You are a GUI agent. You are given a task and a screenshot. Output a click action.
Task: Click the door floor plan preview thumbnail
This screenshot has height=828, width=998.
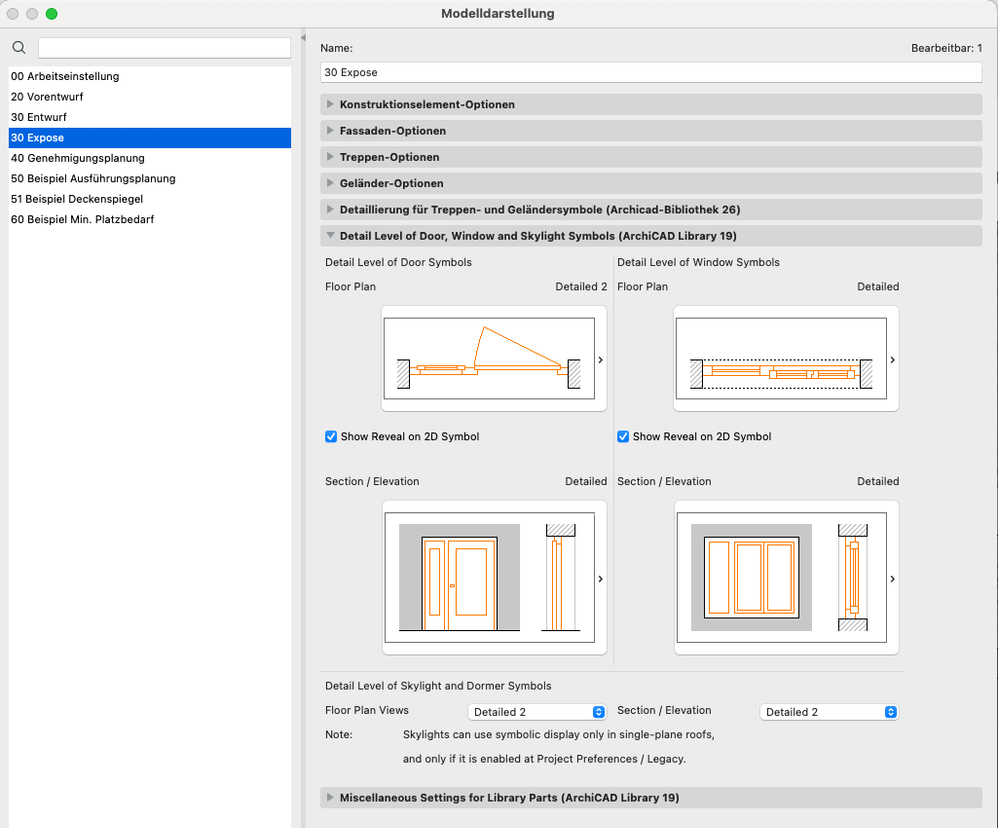[489, 359]
